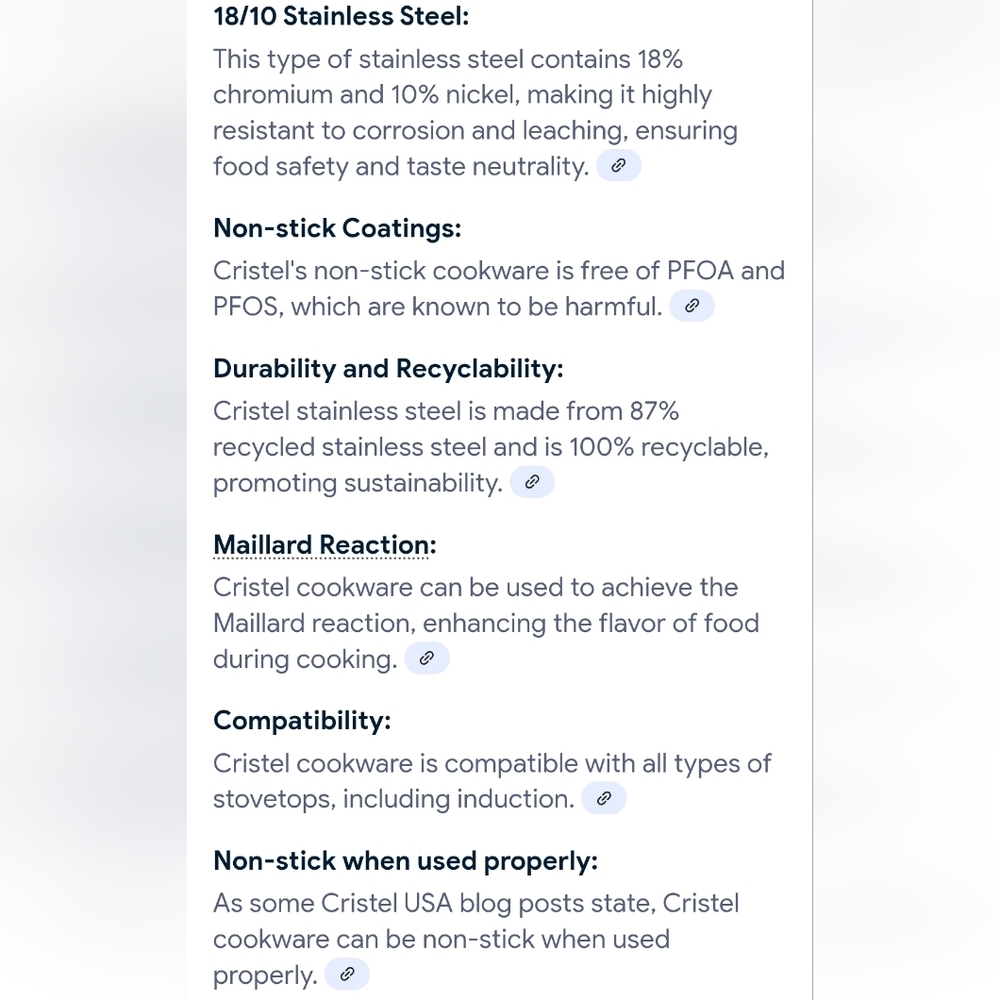Open source link after 'taste neutrality'
This screenshot has width=1000, height=1000.
(618, 166)
